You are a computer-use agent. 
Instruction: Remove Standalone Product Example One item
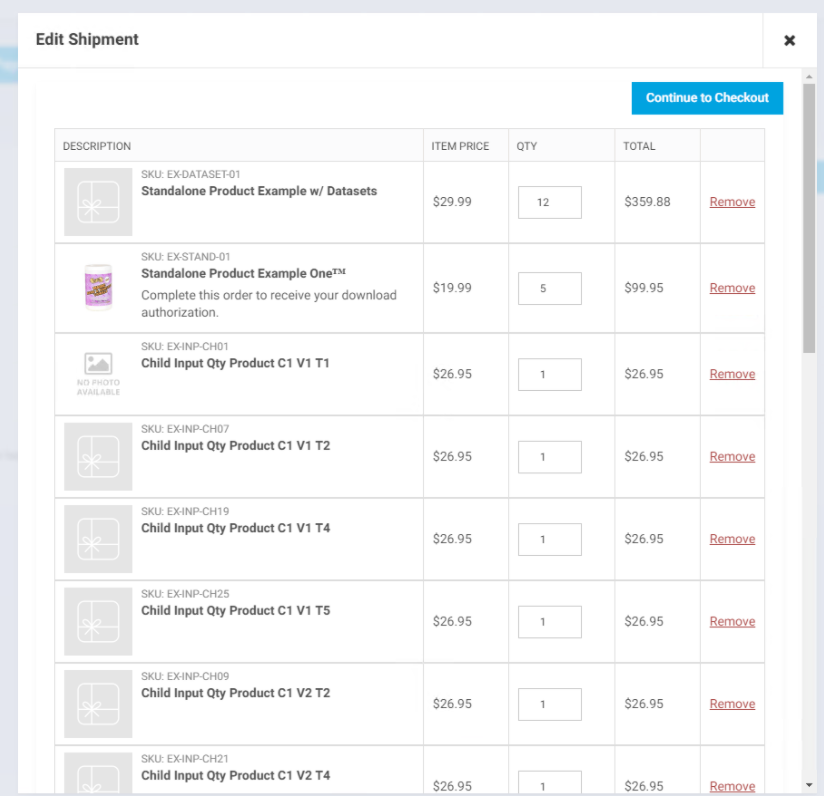[x=732, y=288]
